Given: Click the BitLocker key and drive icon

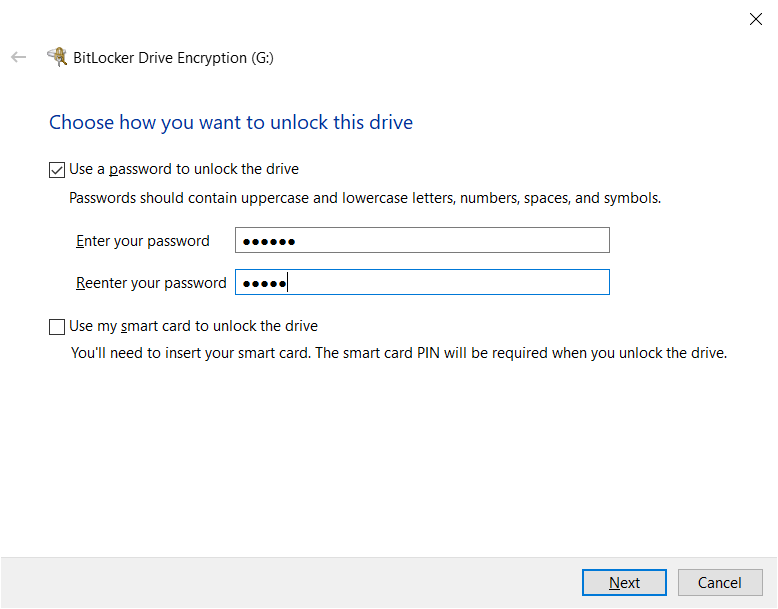Looking at the screenshot, I should click(x=58, y=57).
